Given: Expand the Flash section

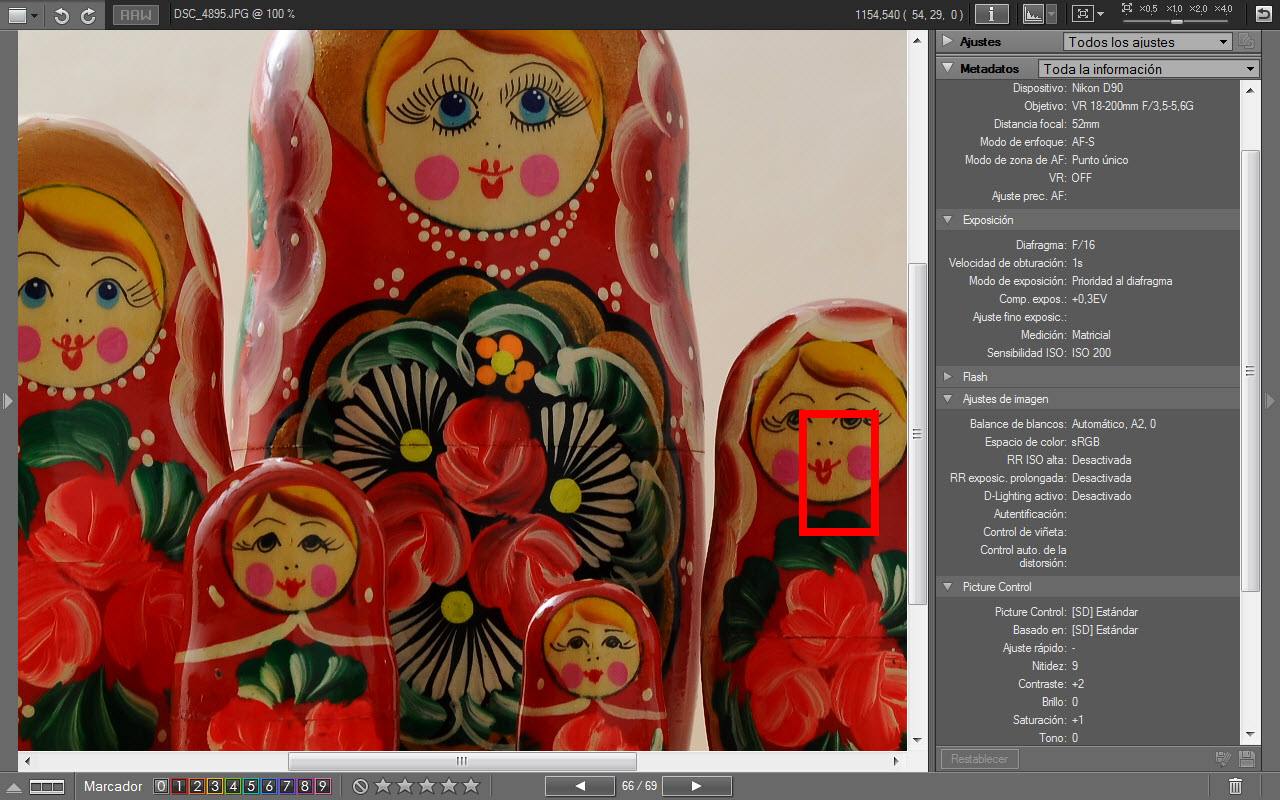Looking at the screenshot, I should click(x=947, y=377).
